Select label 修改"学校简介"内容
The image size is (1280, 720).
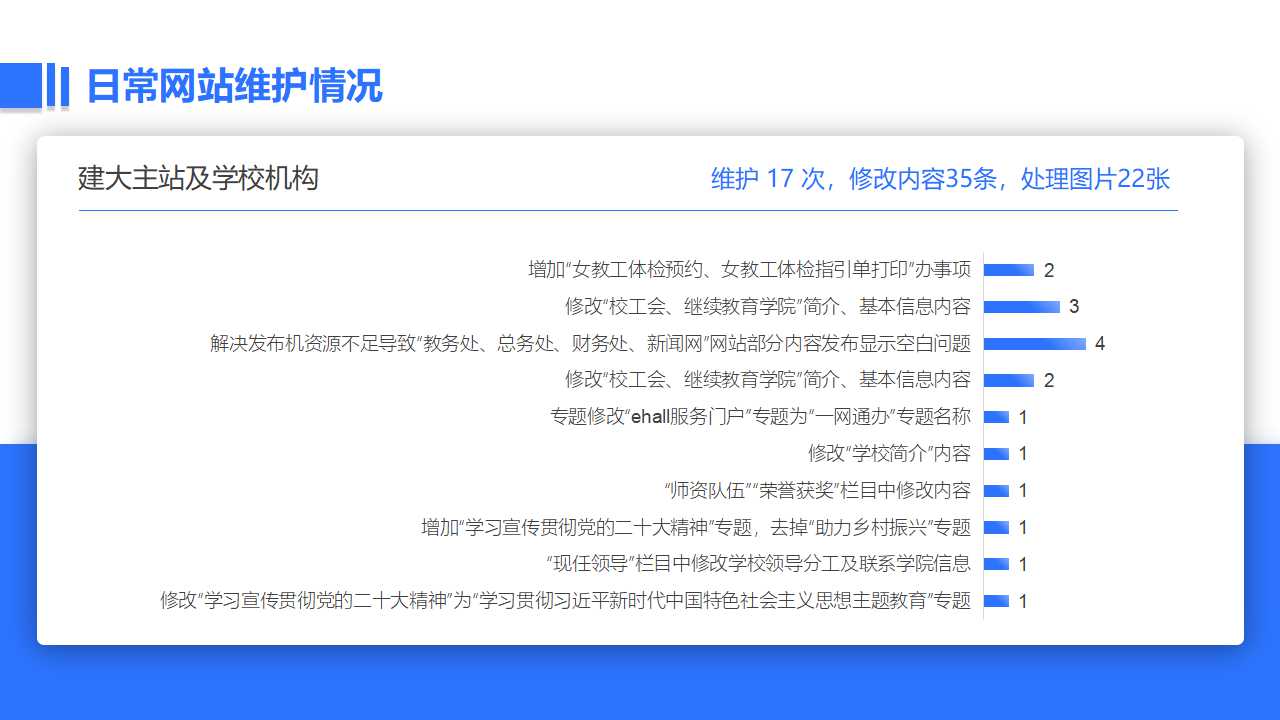pos(889,454)
